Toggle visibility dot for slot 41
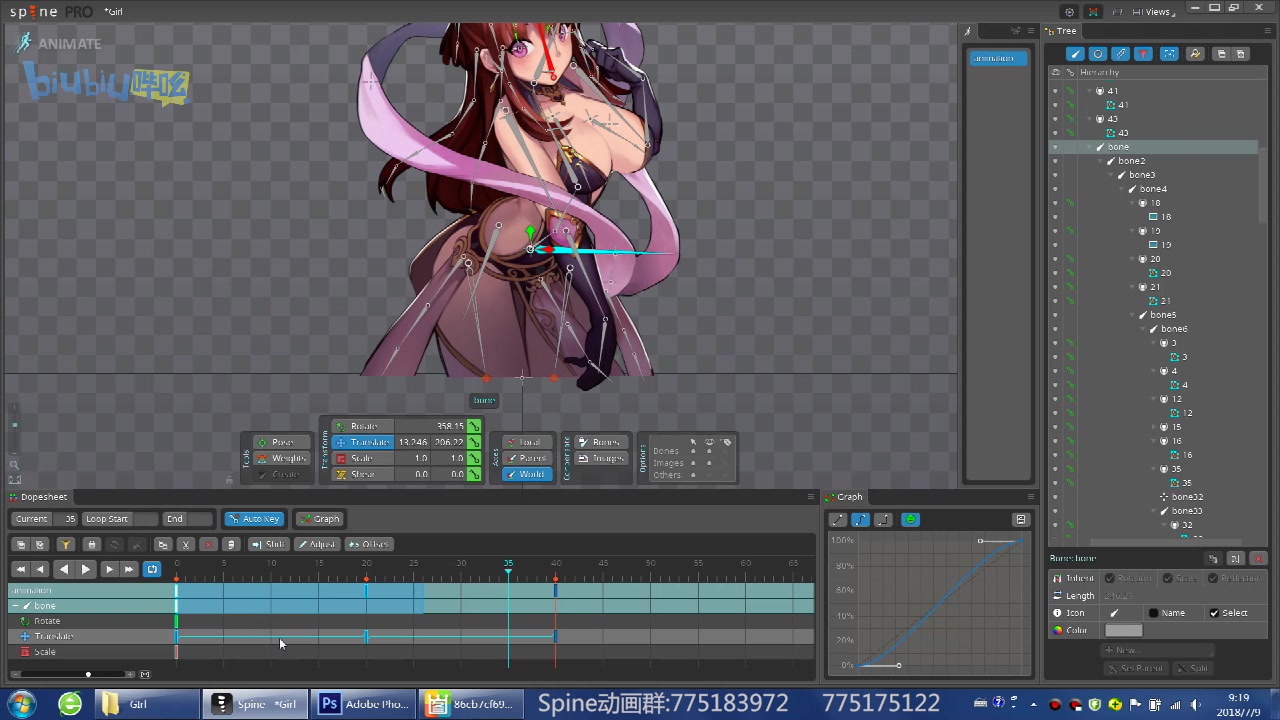This screenshot has width=1280, height=720. point(1054,91)
